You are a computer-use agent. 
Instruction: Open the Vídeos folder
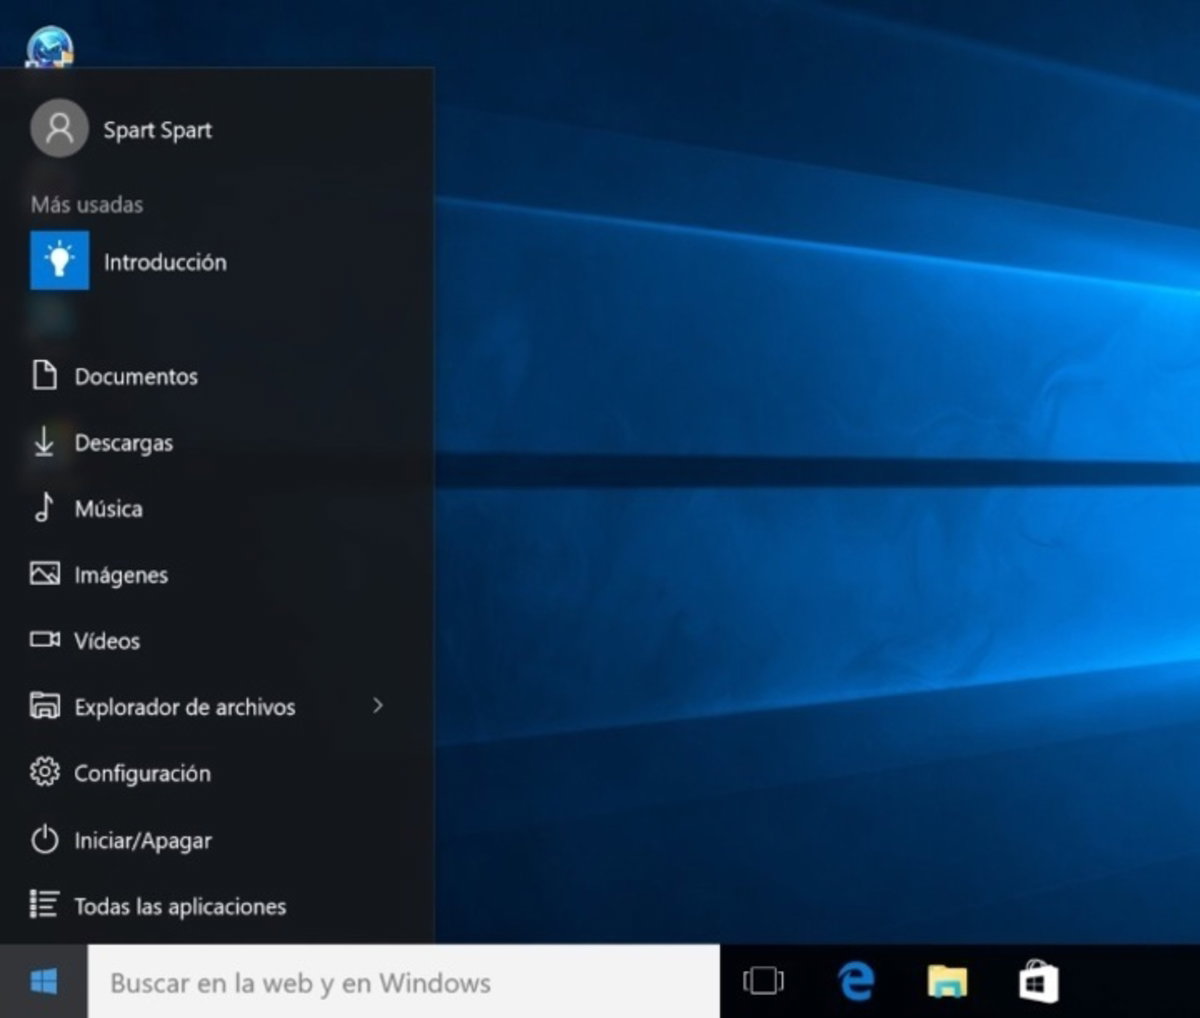point(106,641)
